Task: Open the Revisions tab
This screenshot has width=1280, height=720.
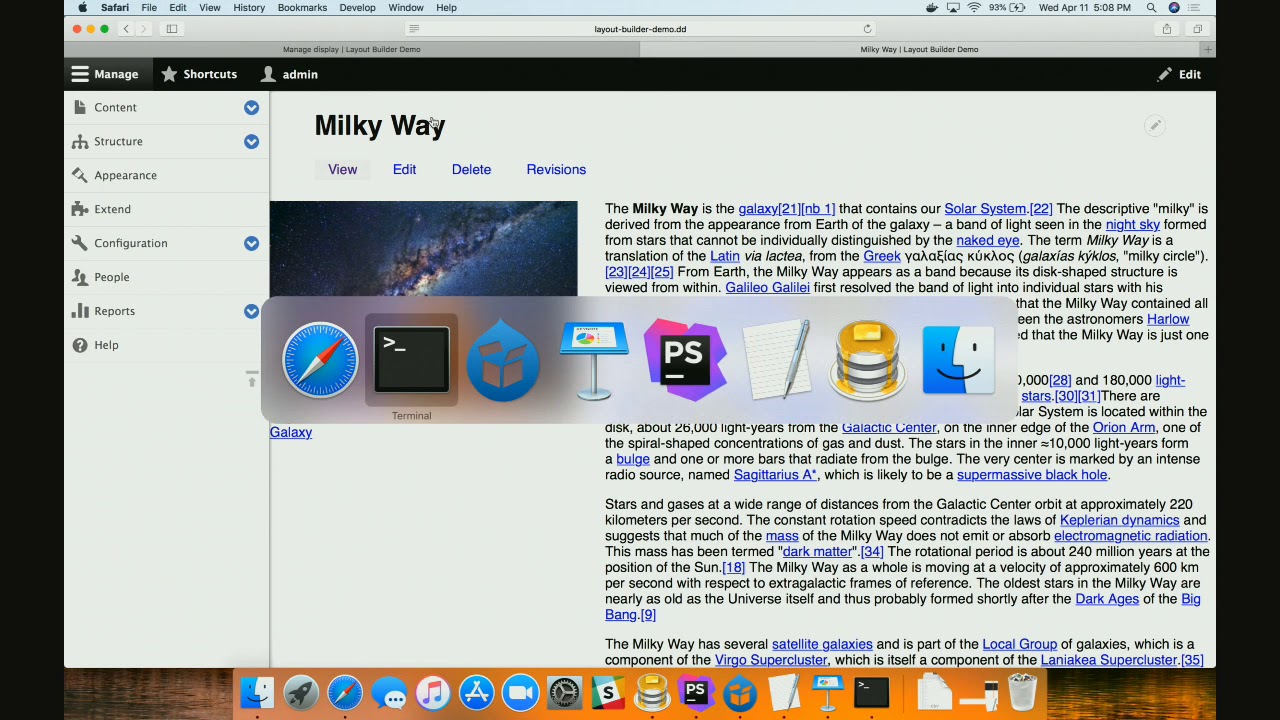Action: pos(556,169)
